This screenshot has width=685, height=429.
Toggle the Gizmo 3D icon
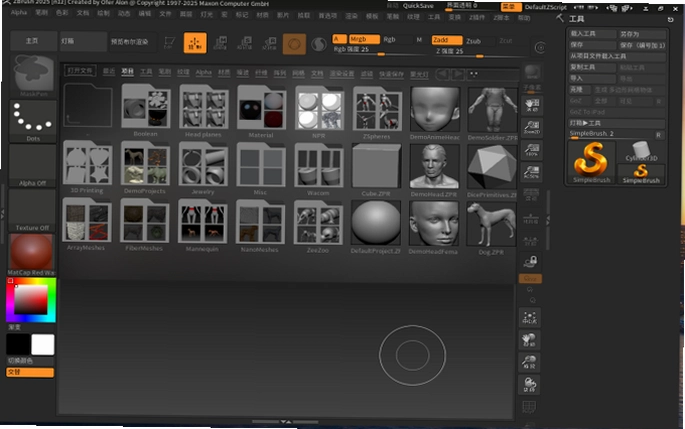pyautogui.click(x=294, y=44)
